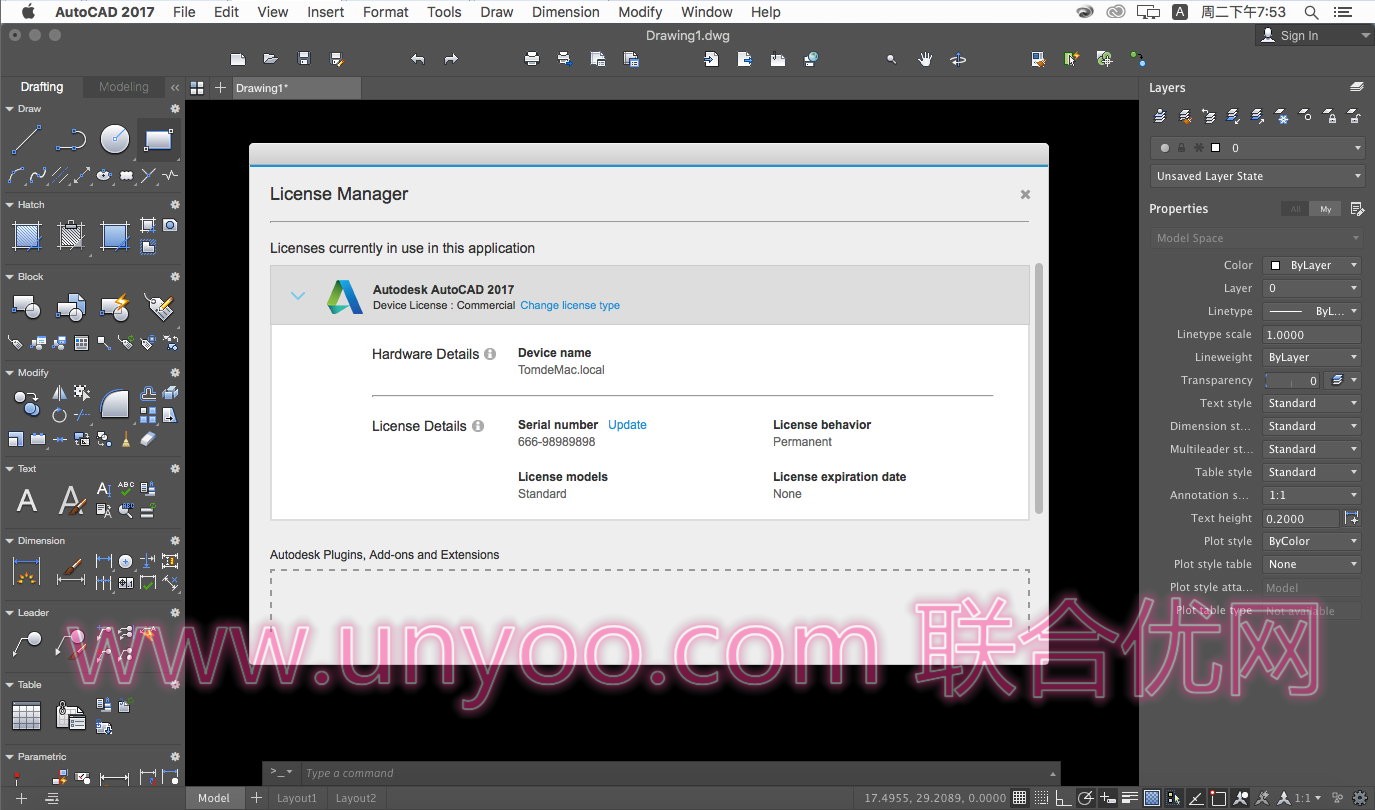This screenshot has width=1375, height=810.
Task: Open the Dimension menu
Action: (x=566, y=12)
